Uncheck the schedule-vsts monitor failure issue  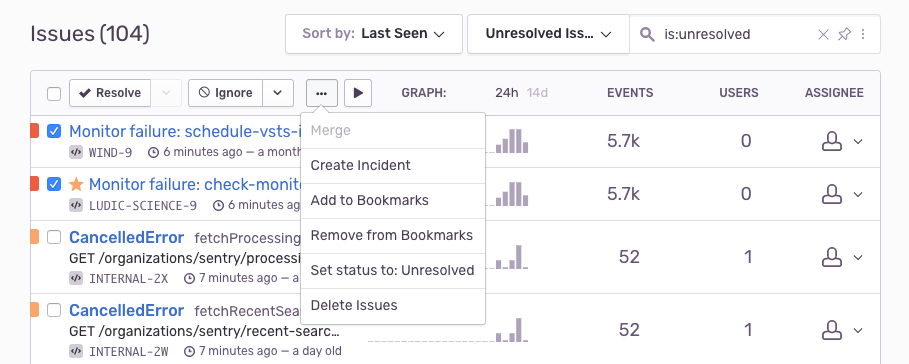coord(54,132)
